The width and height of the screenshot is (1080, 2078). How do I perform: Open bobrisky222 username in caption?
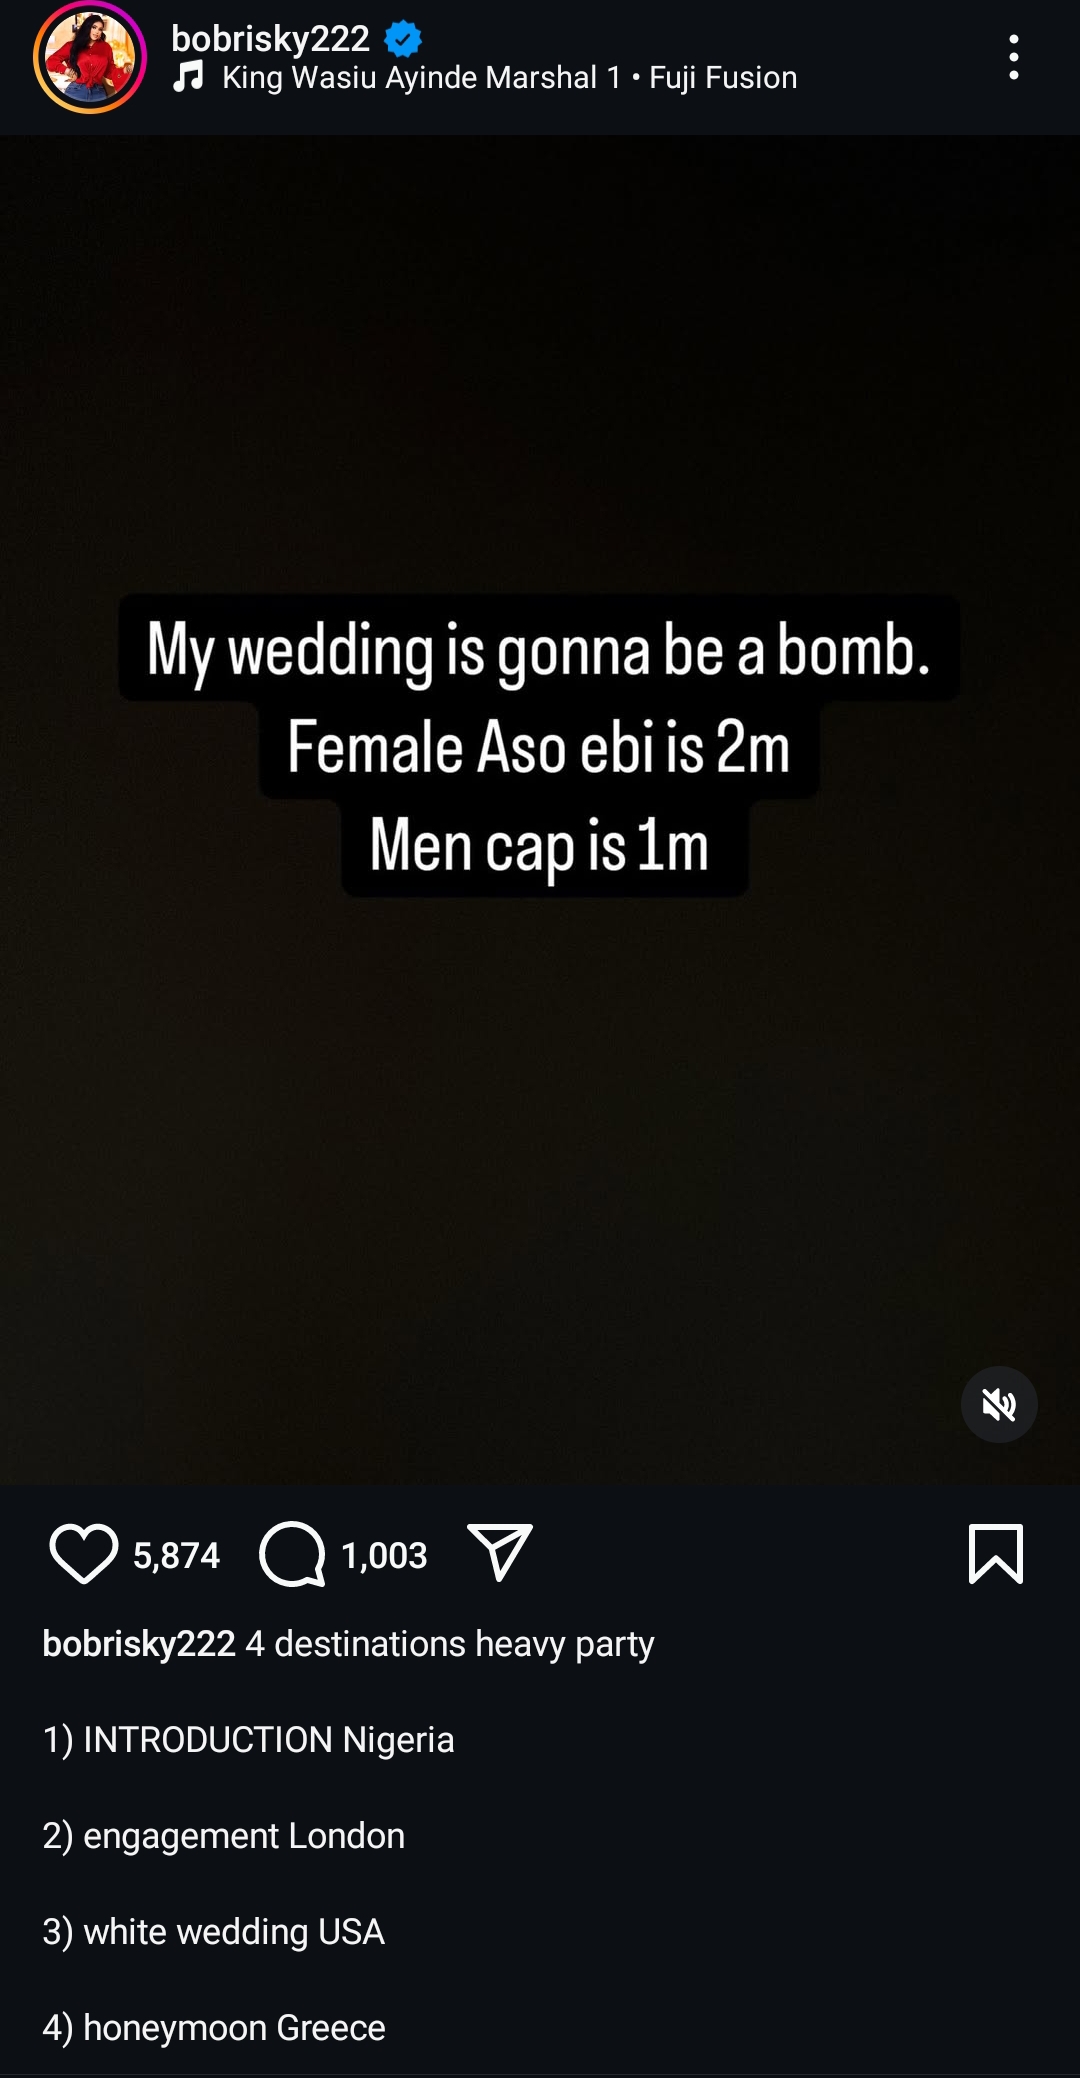[139, 1644]
